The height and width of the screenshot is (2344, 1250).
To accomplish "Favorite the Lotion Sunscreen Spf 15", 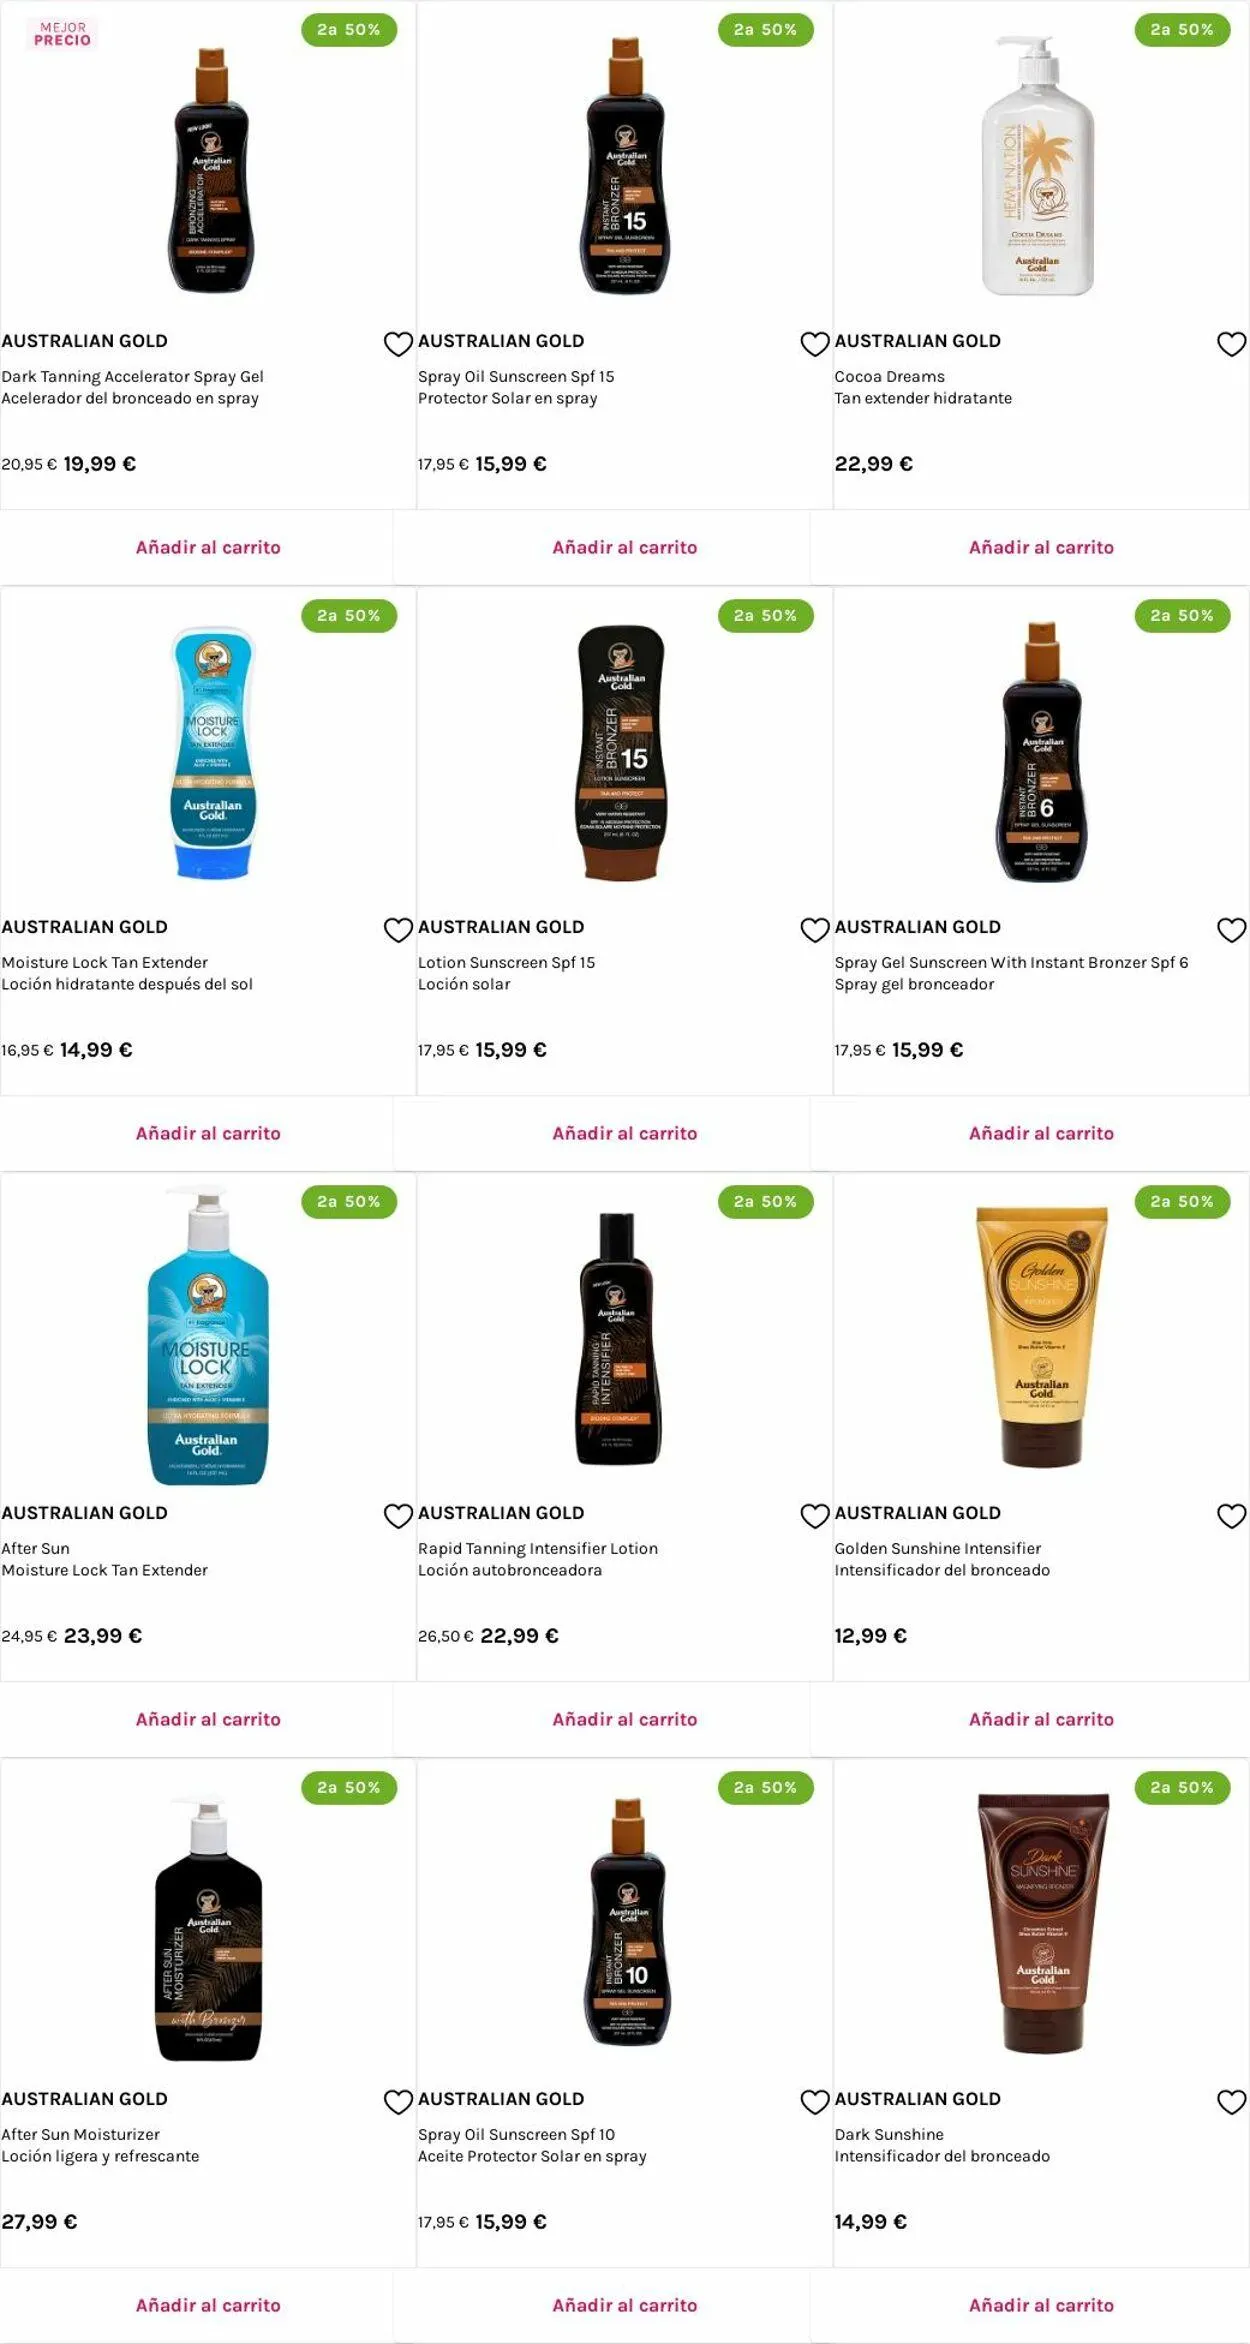I will pos(815,930).
